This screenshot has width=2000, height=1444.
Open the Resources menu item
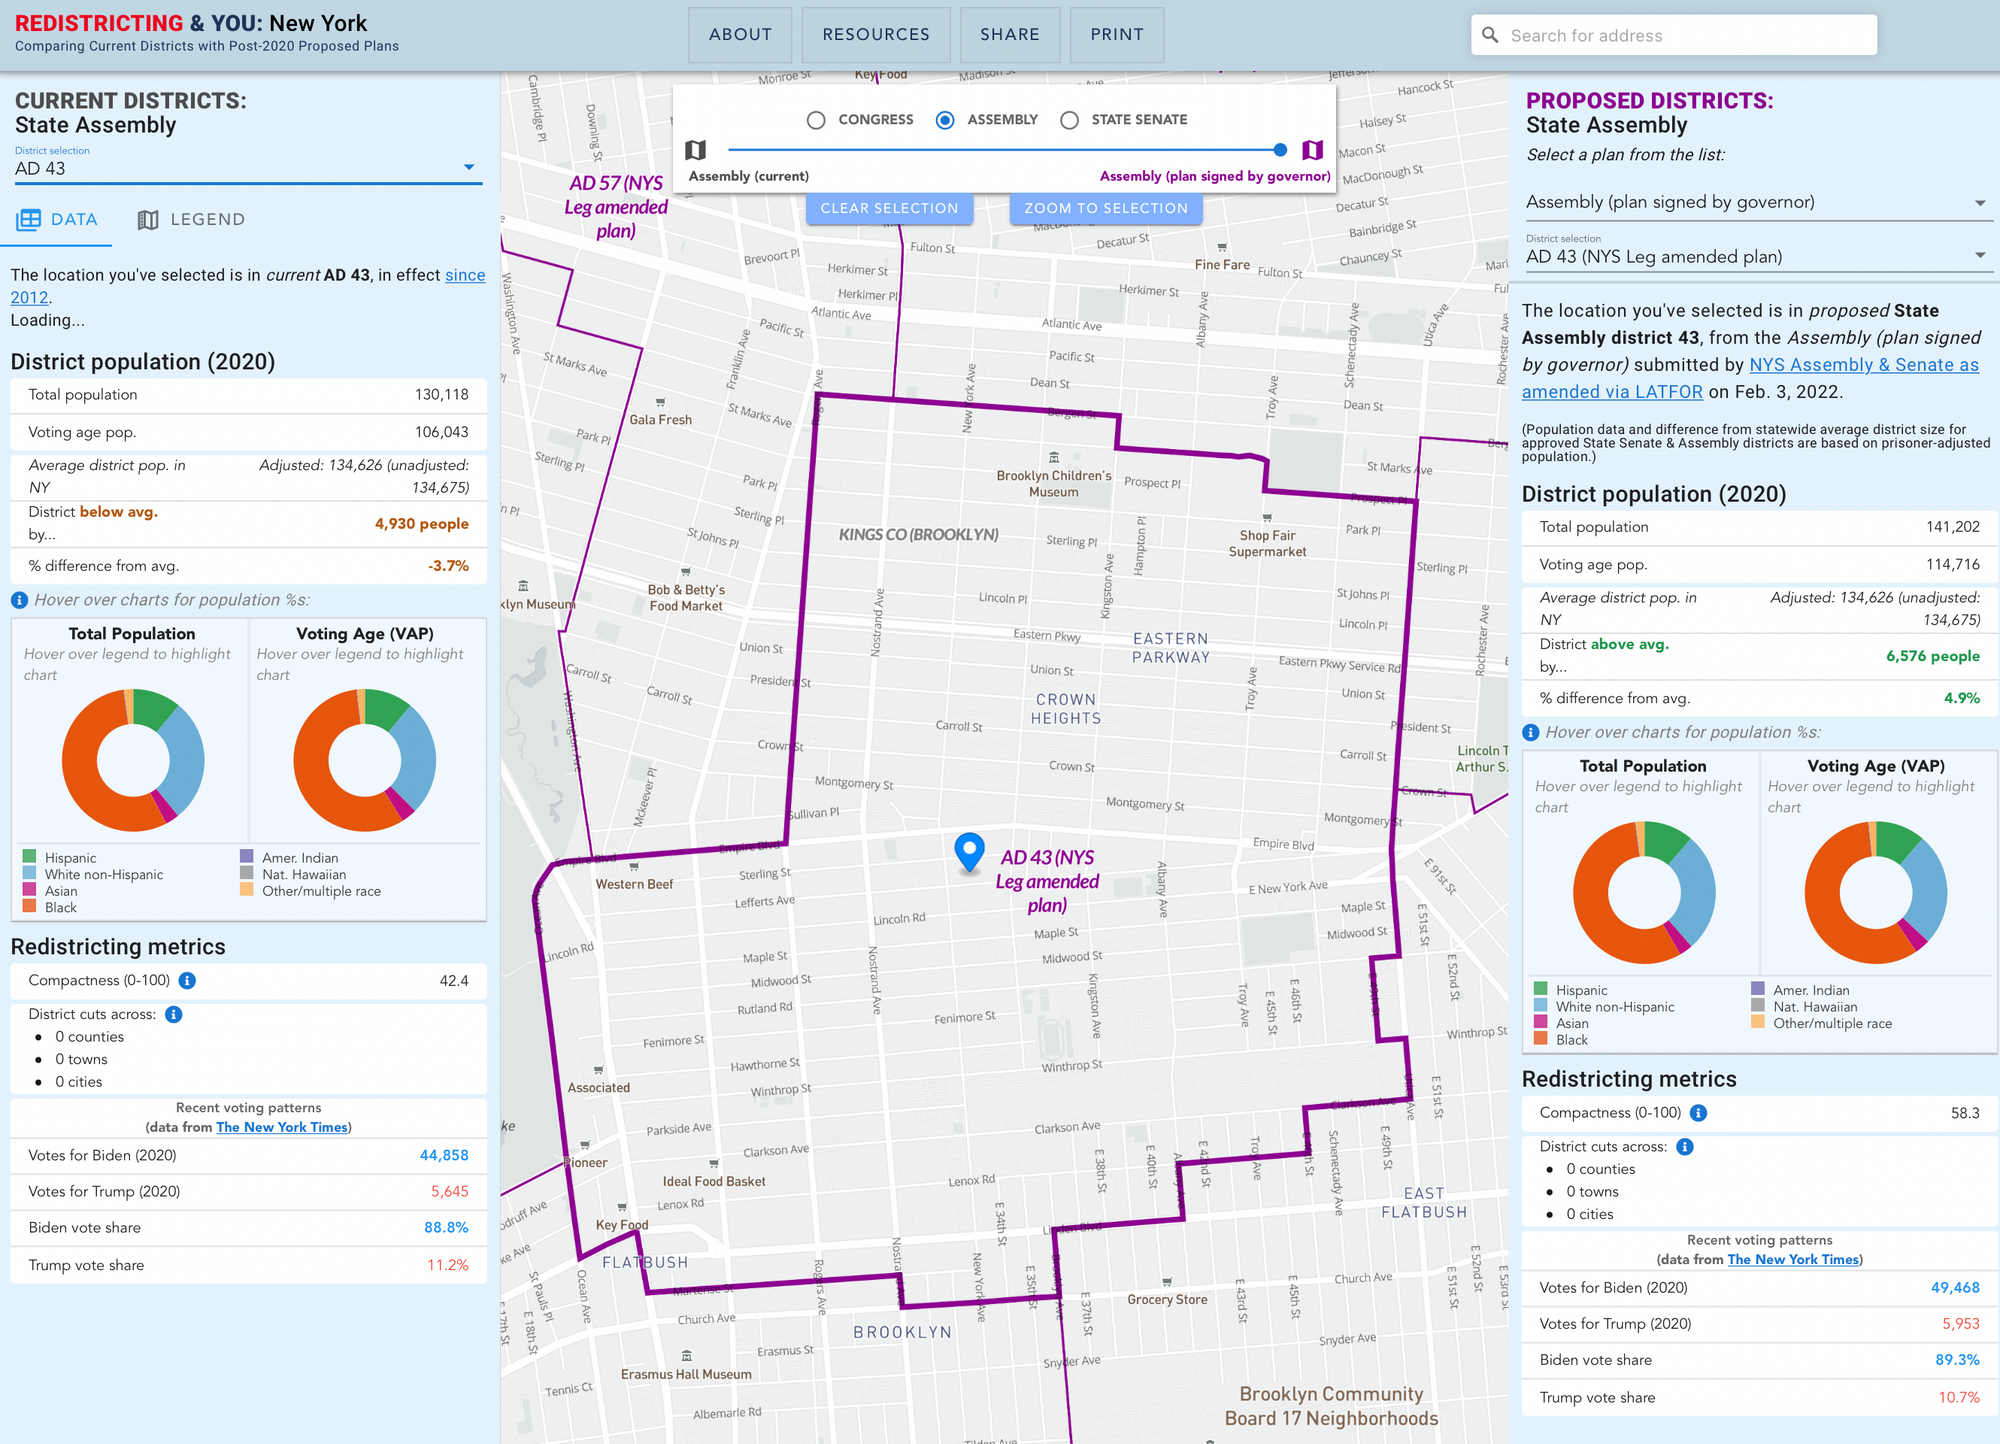[875, 35]
